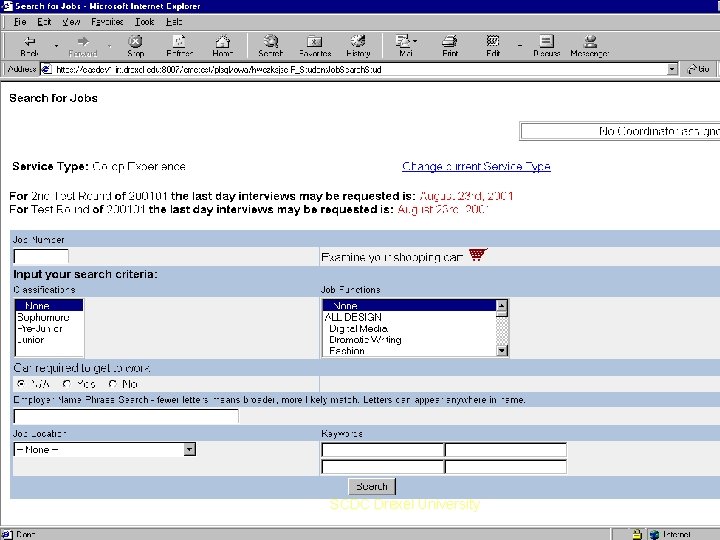
Task: Click Change current Service Type link
Action: click(x=476, y=166)
